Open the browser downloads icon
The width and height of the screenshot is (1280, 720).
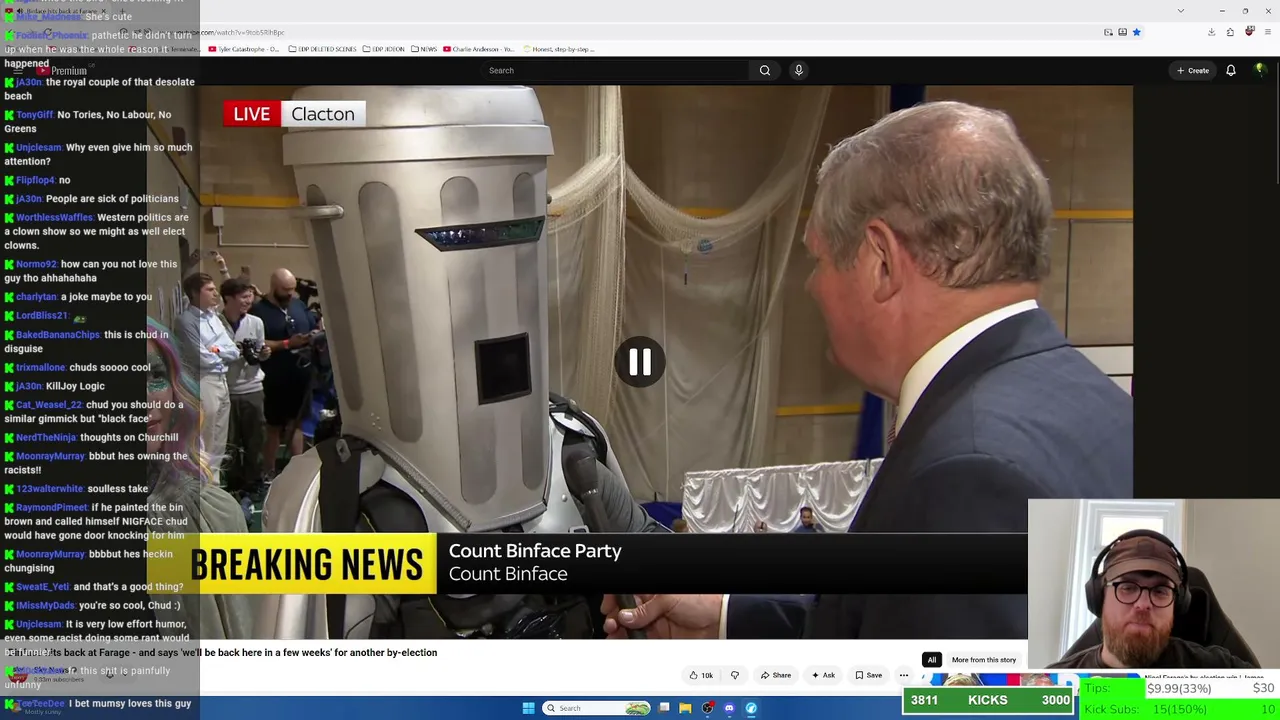point(1211,32)
